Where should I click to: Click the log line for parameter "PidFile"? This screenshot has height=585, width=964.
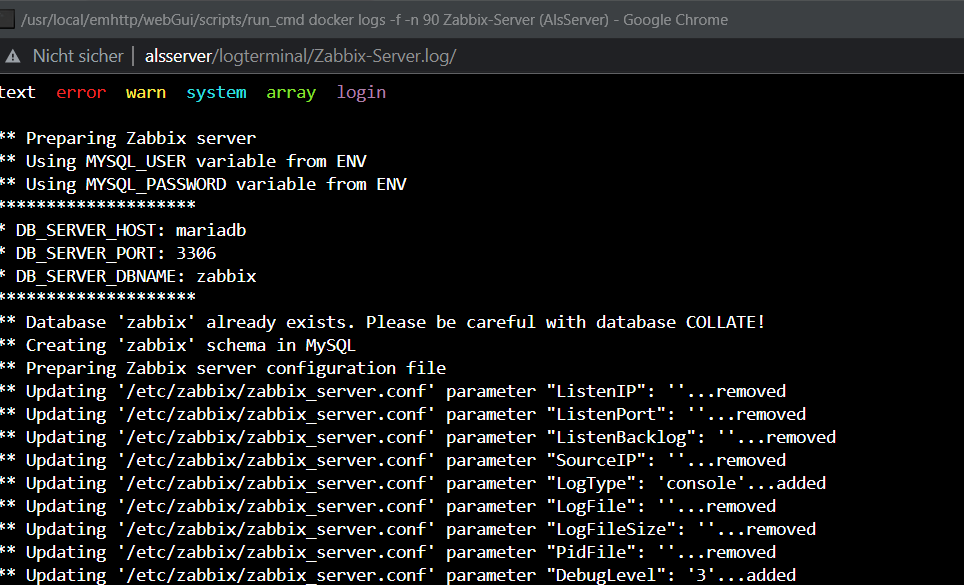(388, 552)
